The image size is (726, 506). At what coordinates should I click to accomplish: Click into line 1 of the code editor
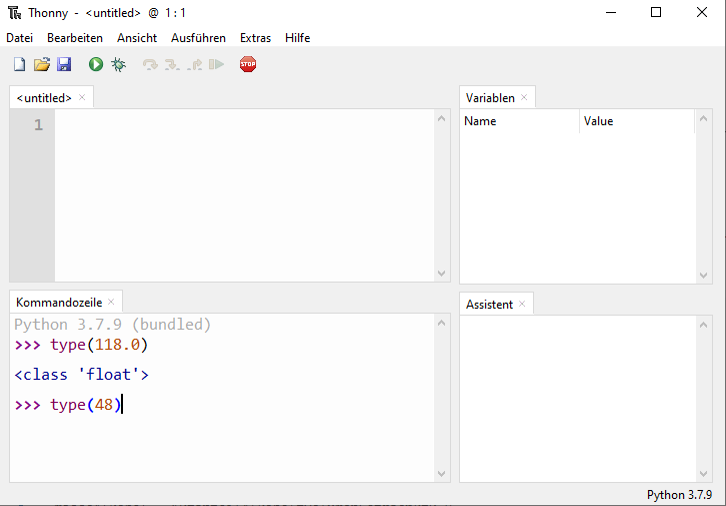click(240, 126)
